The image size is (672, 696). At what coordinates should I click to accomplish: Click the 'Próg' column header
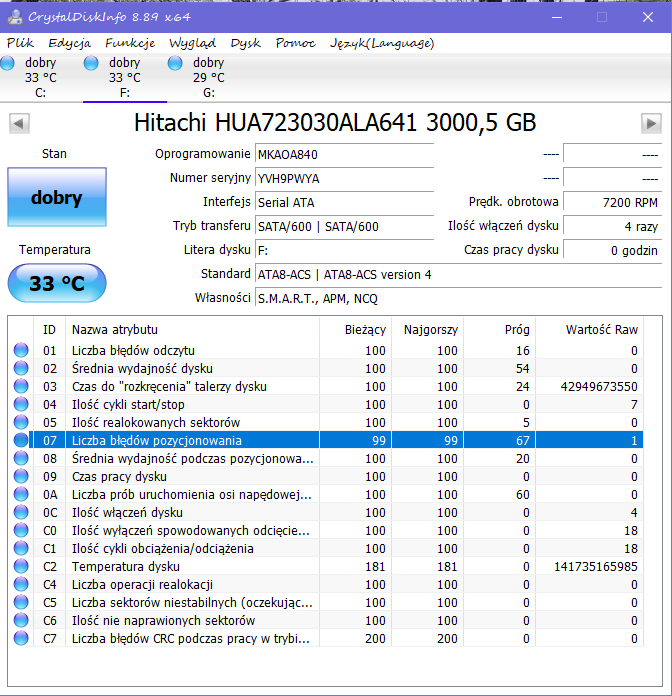click(x=499, y=329)
